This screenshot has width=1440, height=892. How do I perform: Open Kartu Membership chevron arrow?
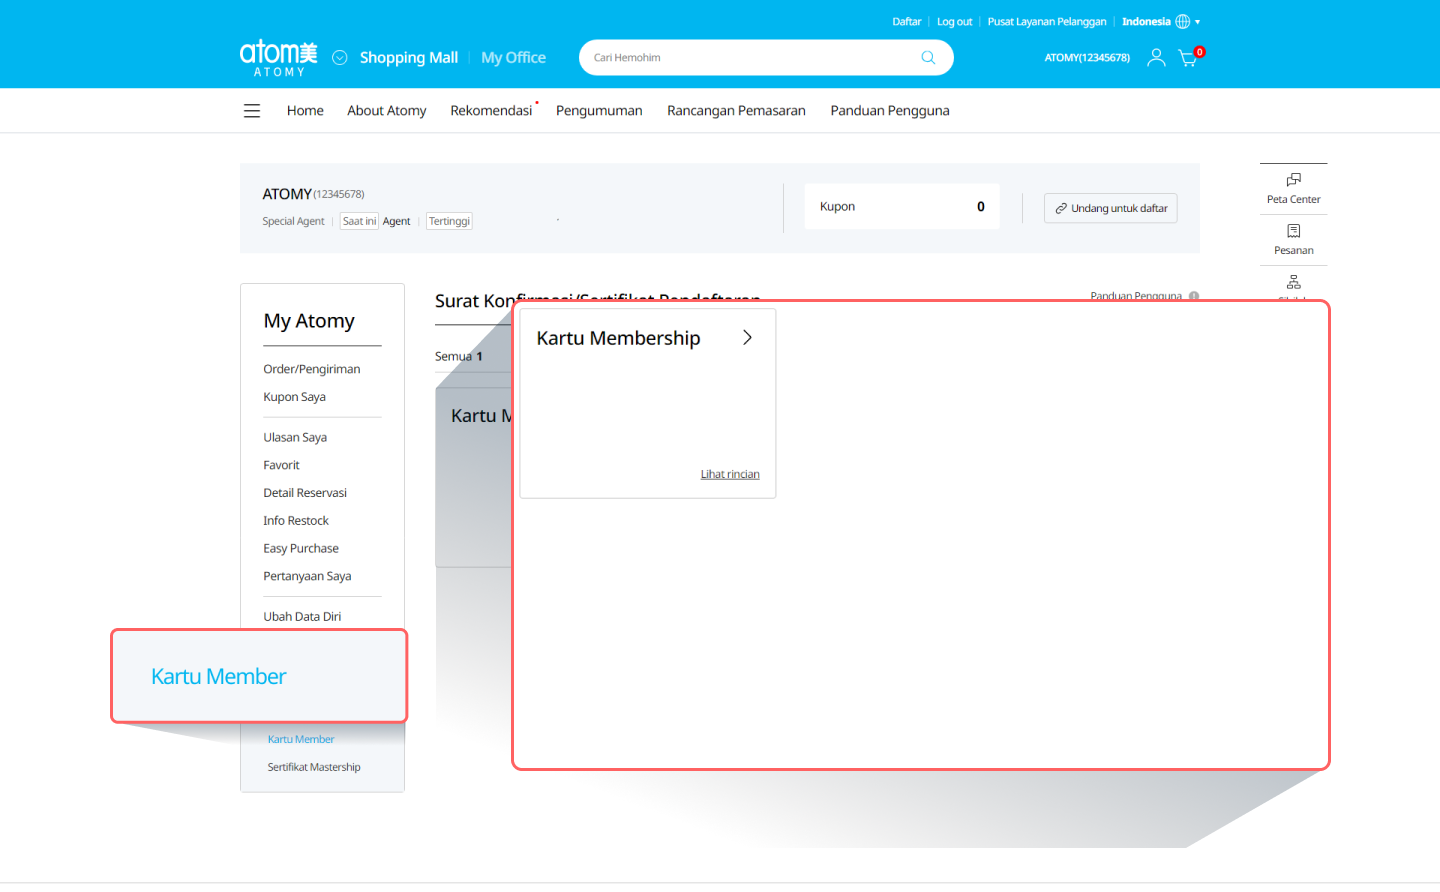[x=747, y=338]
